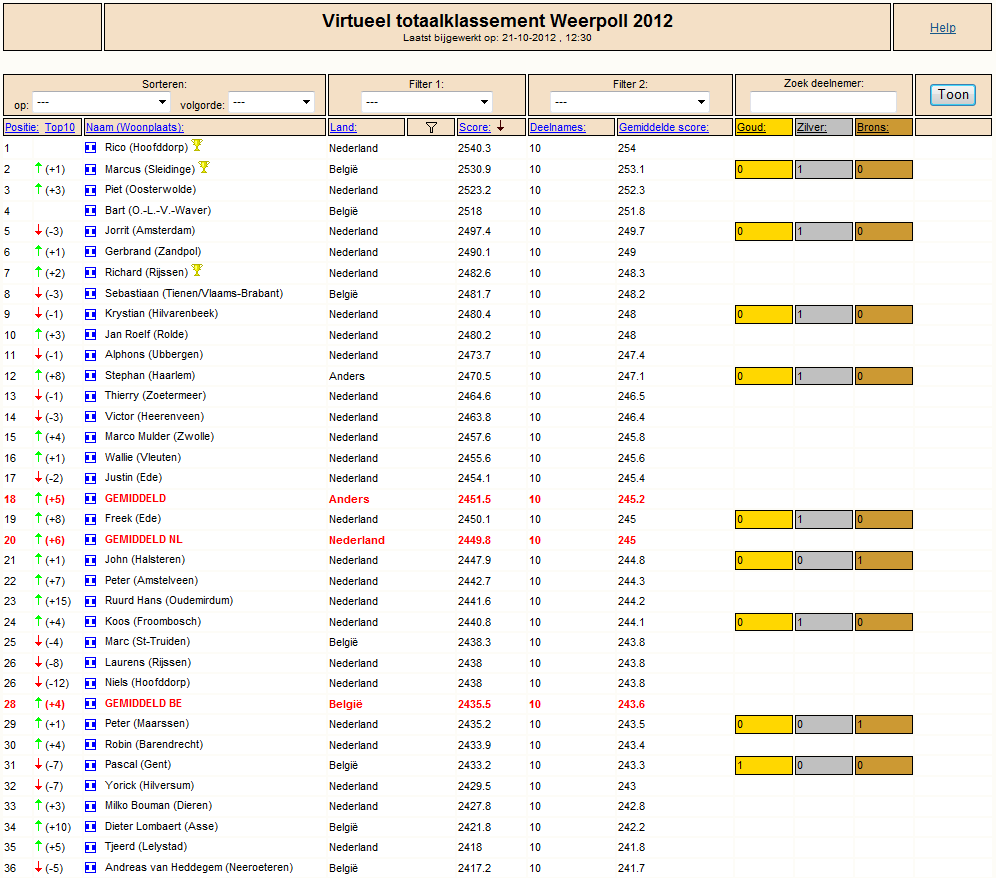Click the name Marc (St-Truiden)
This screenshot has height=878, width=996.
point(148,641)
